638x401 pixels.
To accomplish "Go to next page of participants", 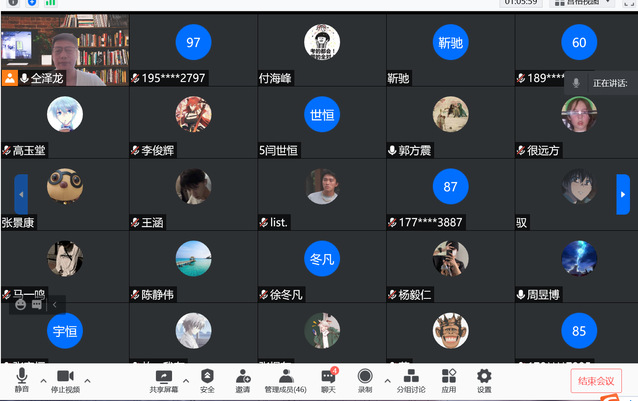I will click(x=623, y=194).
